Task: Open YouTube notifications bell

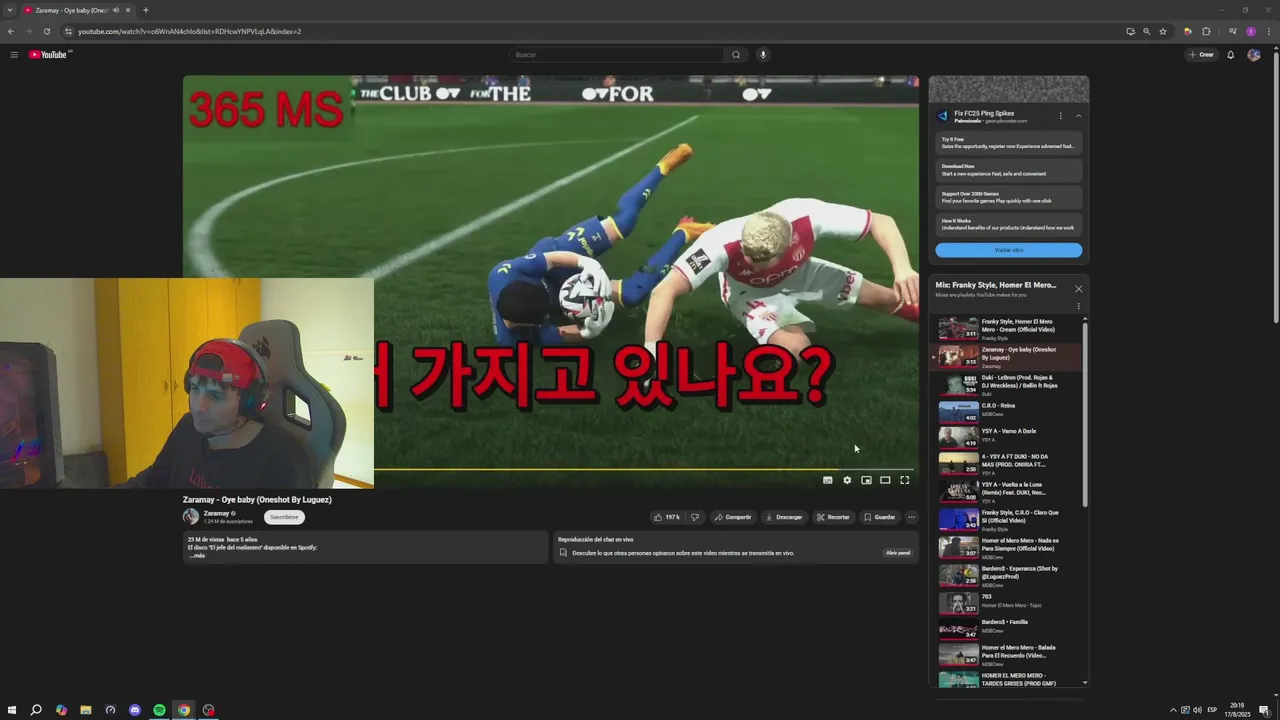Action: [1231, 55]
